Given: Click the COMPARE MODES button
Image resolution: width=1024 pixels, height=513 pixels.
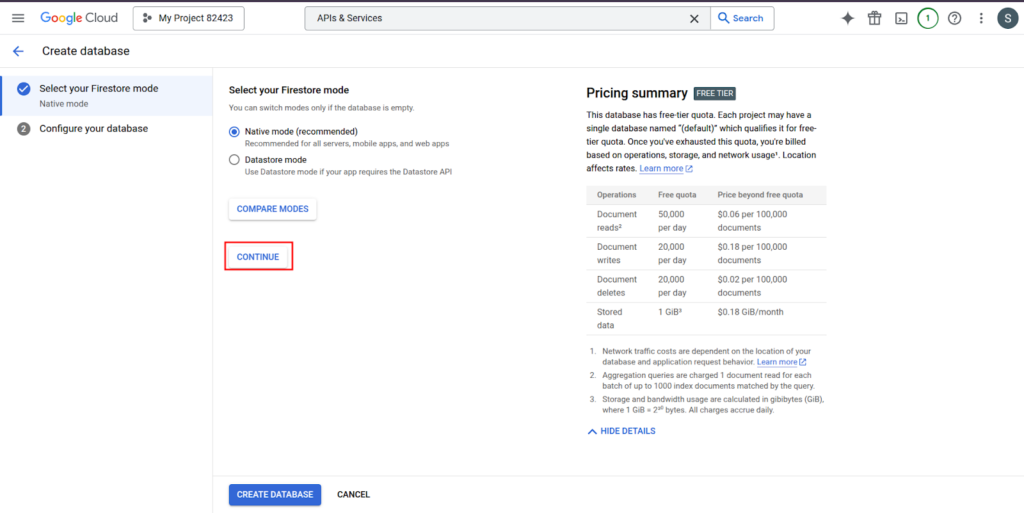Looking at the screenshot, I should (x=272, y=209).
